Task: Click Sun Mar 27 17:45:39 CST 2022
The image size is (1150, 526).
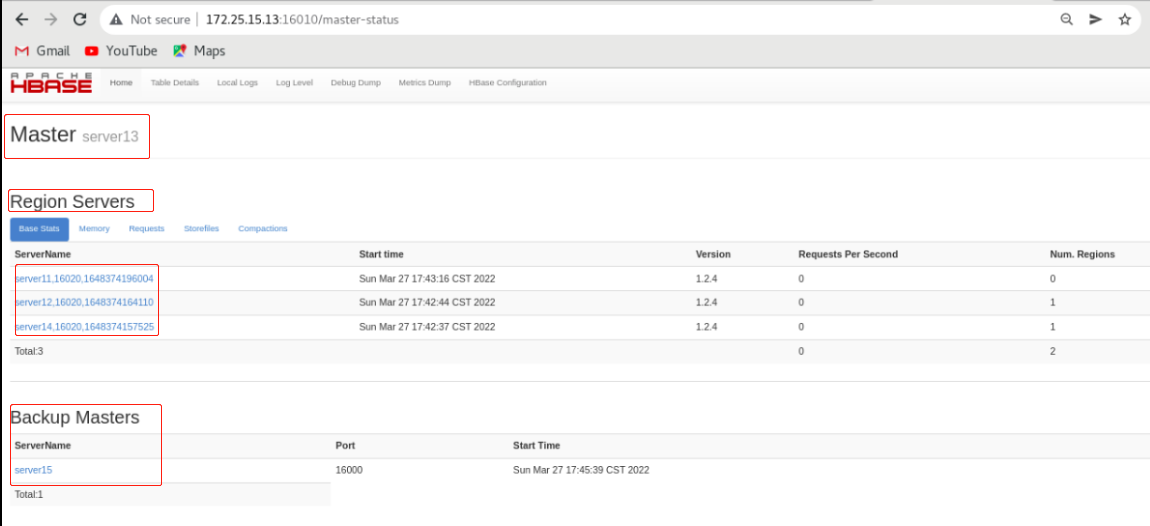Action: [x=581, y=470]
